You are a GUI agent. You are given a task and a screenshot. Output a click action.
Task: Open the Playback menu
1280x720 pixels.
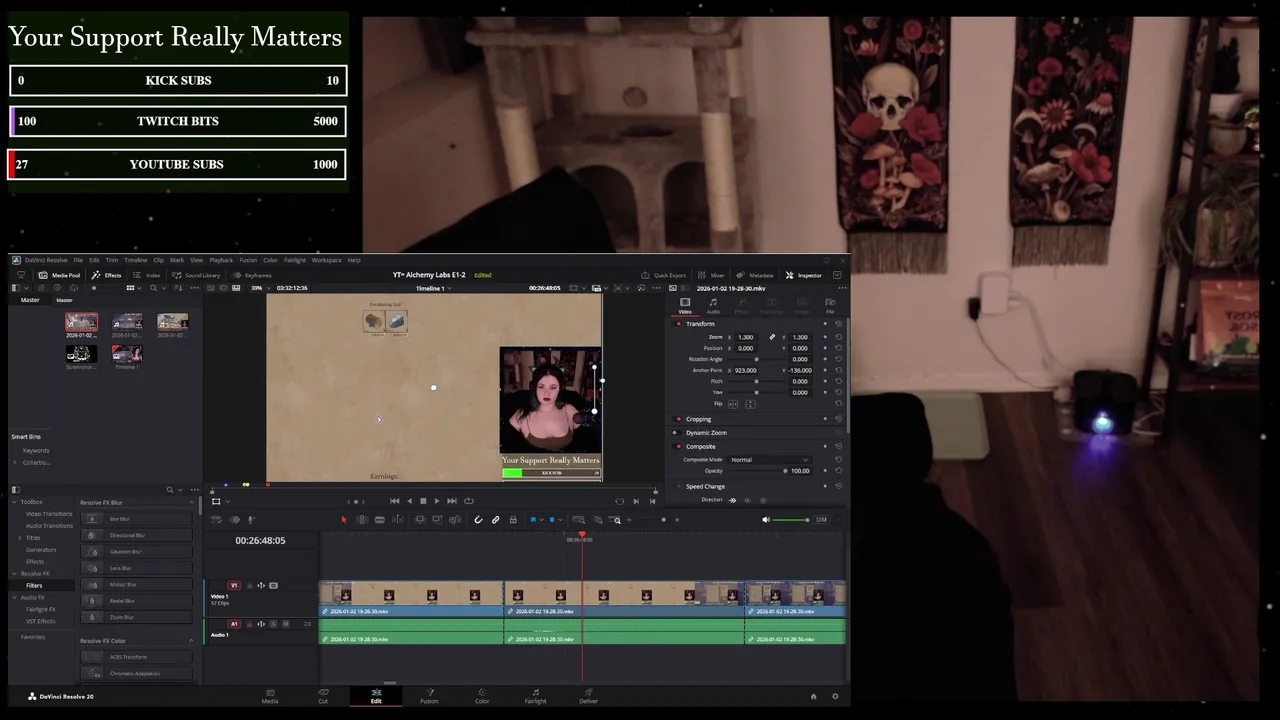click(221, 260)
